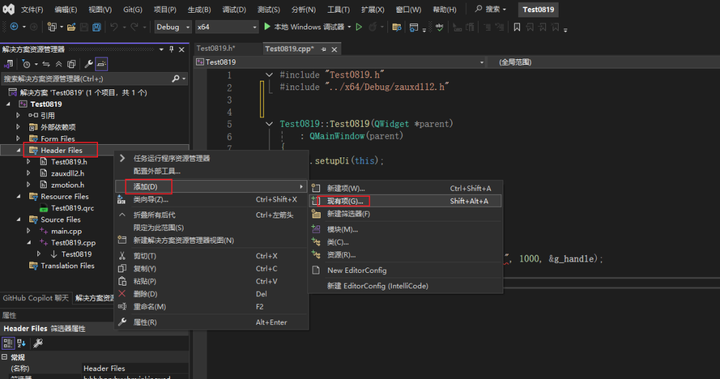Click the red X icon beside 删除(D)
Viewport: 720px width, 379px height.
tap(122, 294)
